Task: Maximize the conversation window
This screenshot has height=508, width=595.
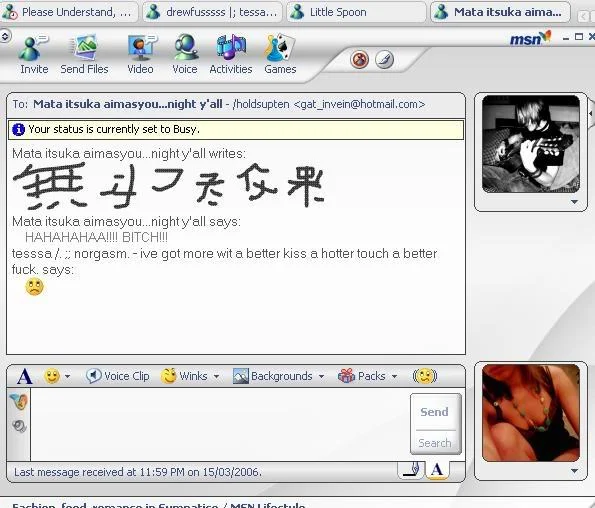Action: [x=579, y=37]
